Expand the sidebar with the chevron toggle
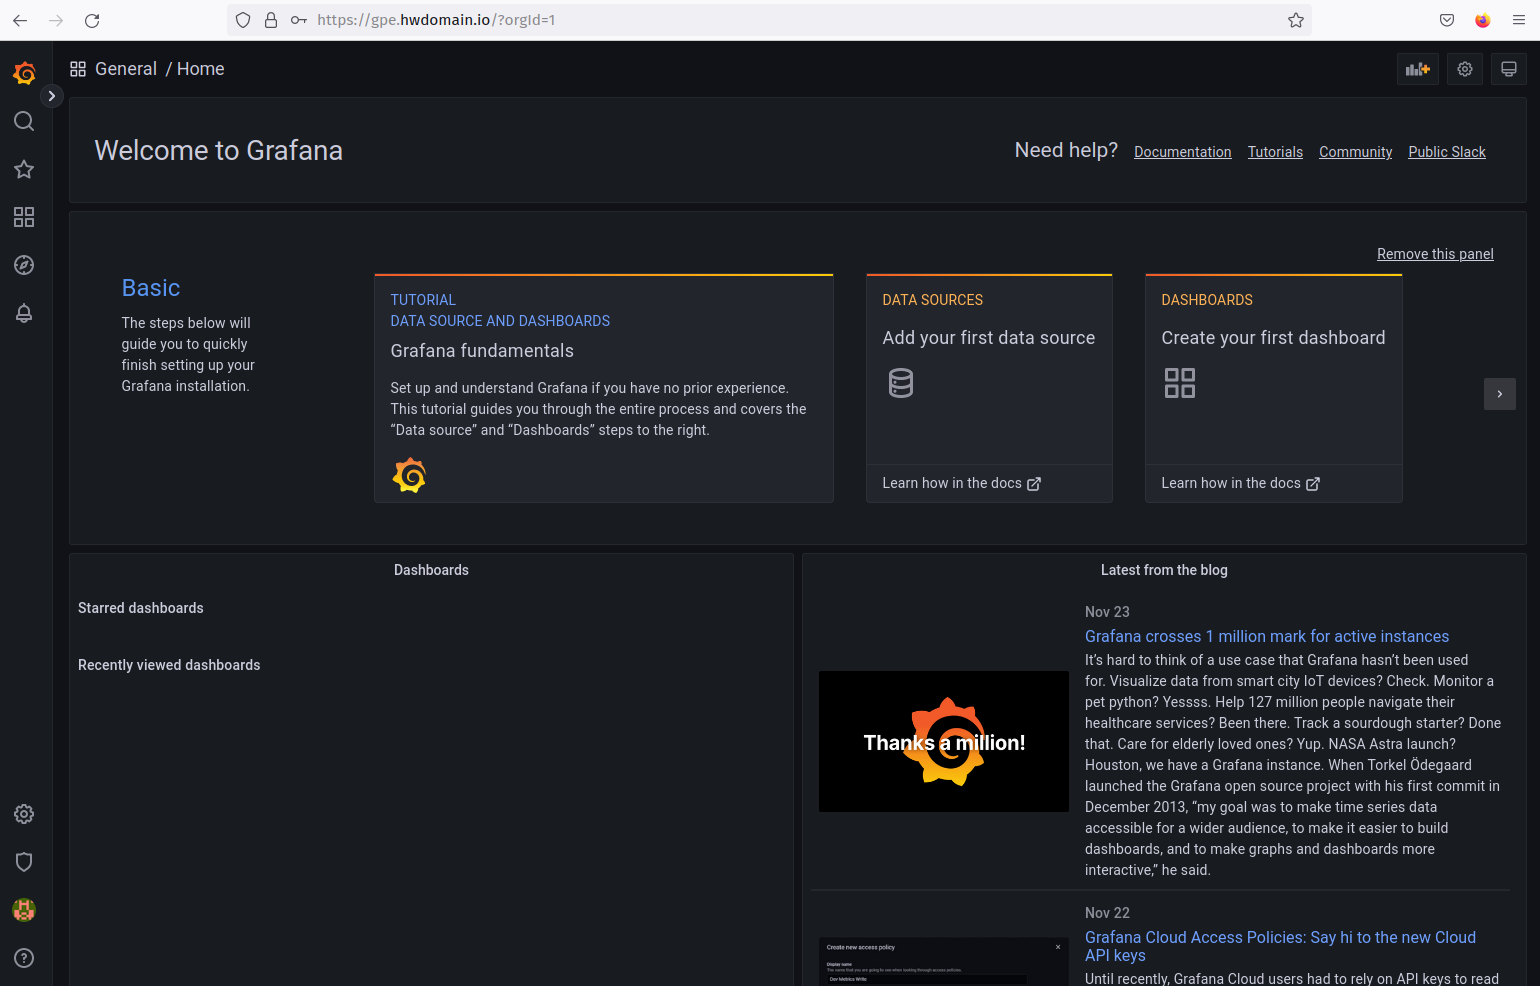This screenshot has height=986, width=1540. click(52, 96)
